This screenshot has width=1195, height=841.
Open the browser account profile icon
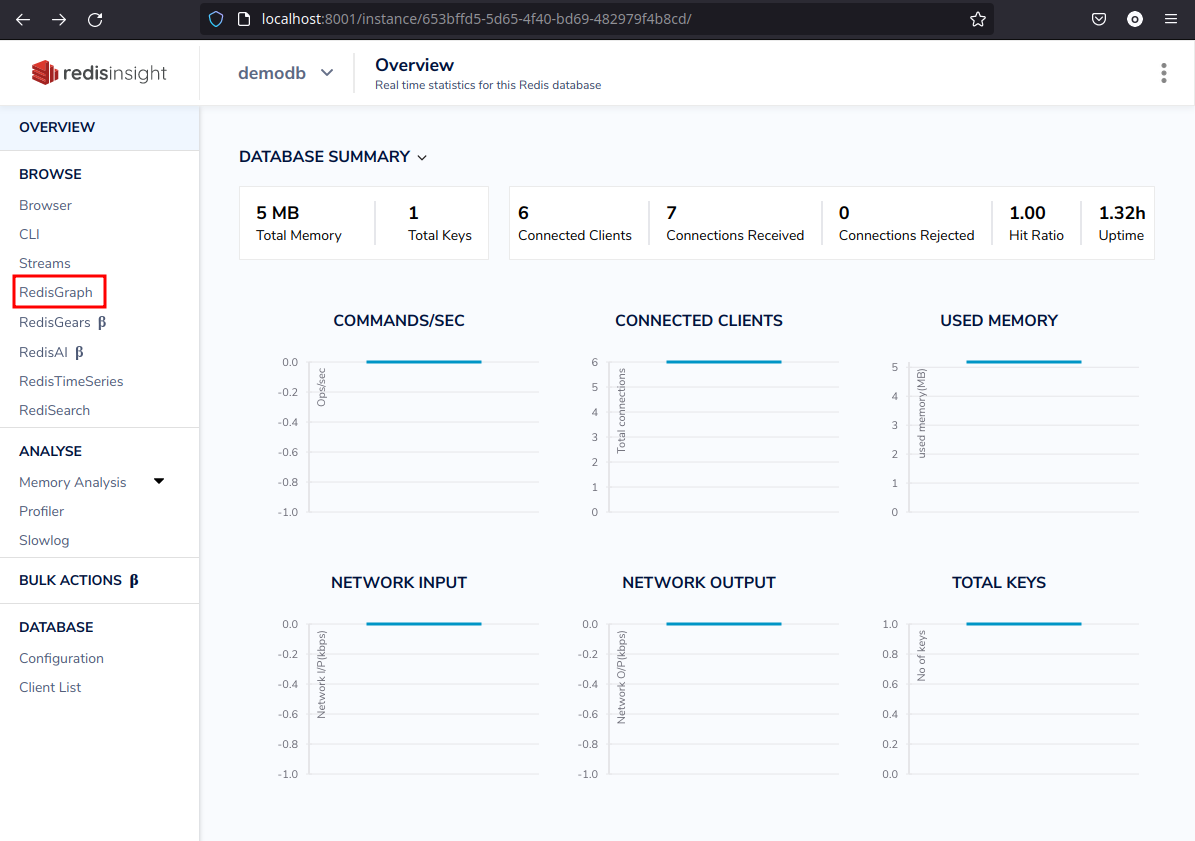pyautogui.click(x=1135, y=19)
